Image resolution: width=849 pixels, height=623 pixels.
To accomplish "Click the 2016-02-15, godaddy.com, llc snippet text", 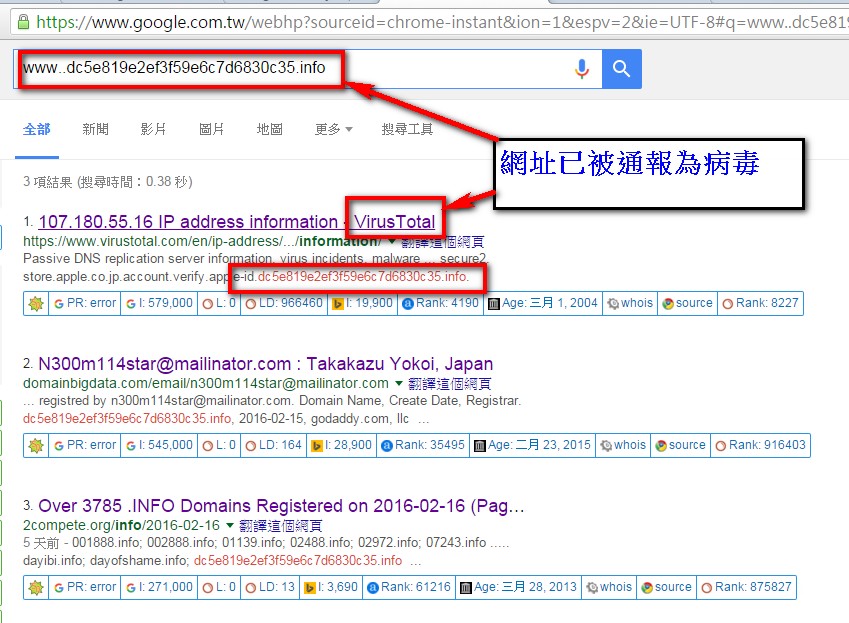I will tap(324, 419).
